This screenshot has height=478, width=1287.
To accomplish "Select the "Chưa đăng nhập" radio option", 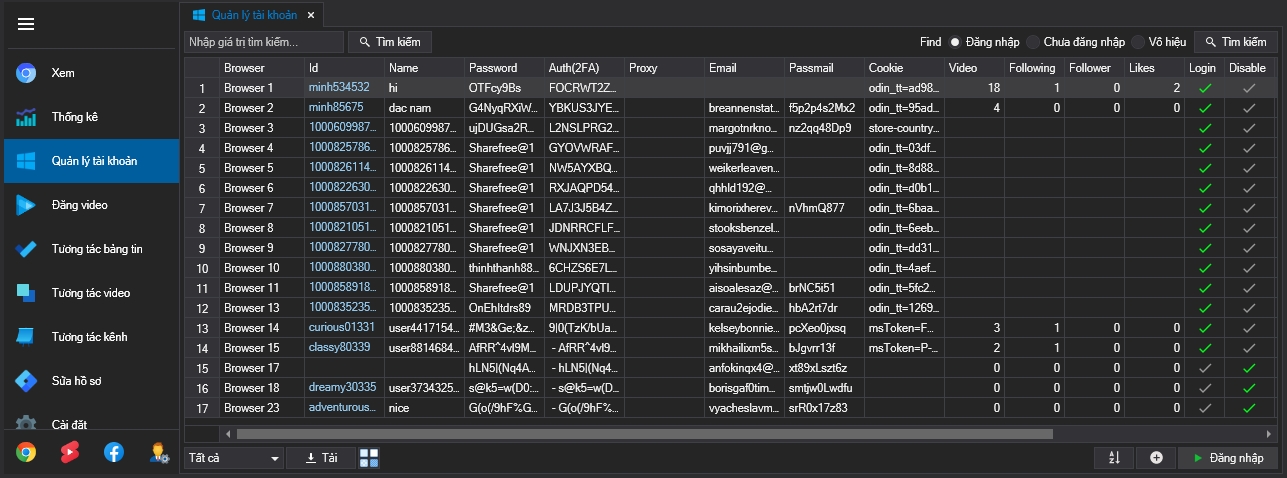I will (x=1033, y=42).
